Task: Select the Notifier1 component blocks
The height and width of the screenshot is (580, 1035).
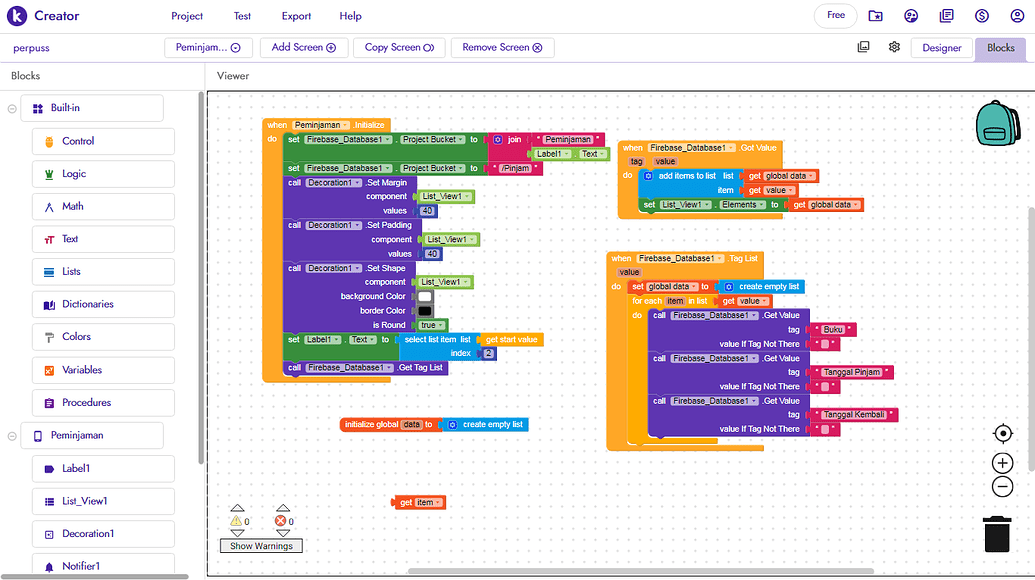Action: [x=103, y=565]
